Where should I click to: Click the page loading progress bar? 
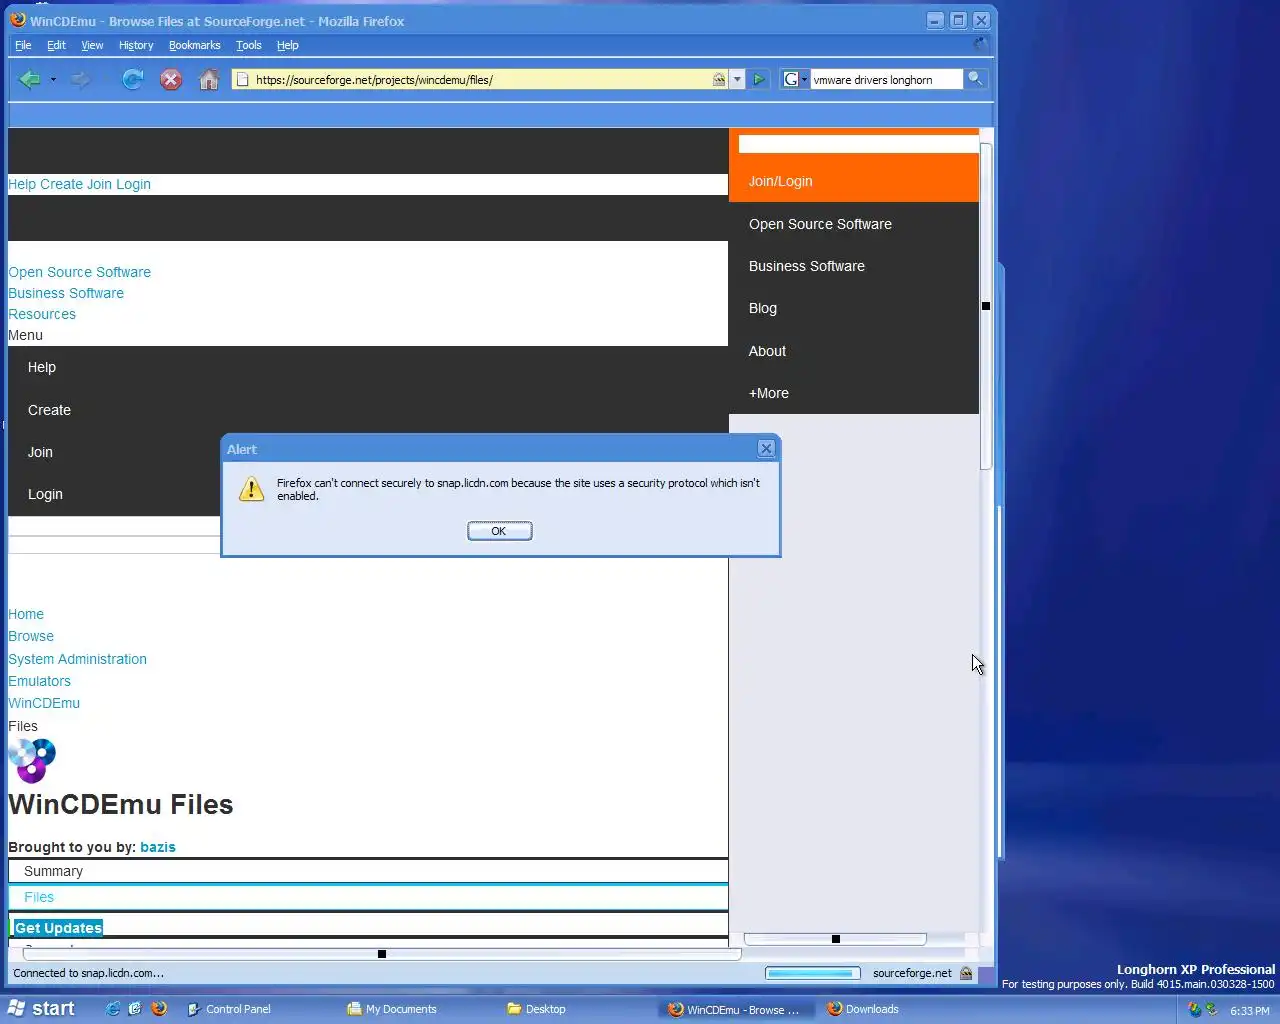click(x=812, y=973)
